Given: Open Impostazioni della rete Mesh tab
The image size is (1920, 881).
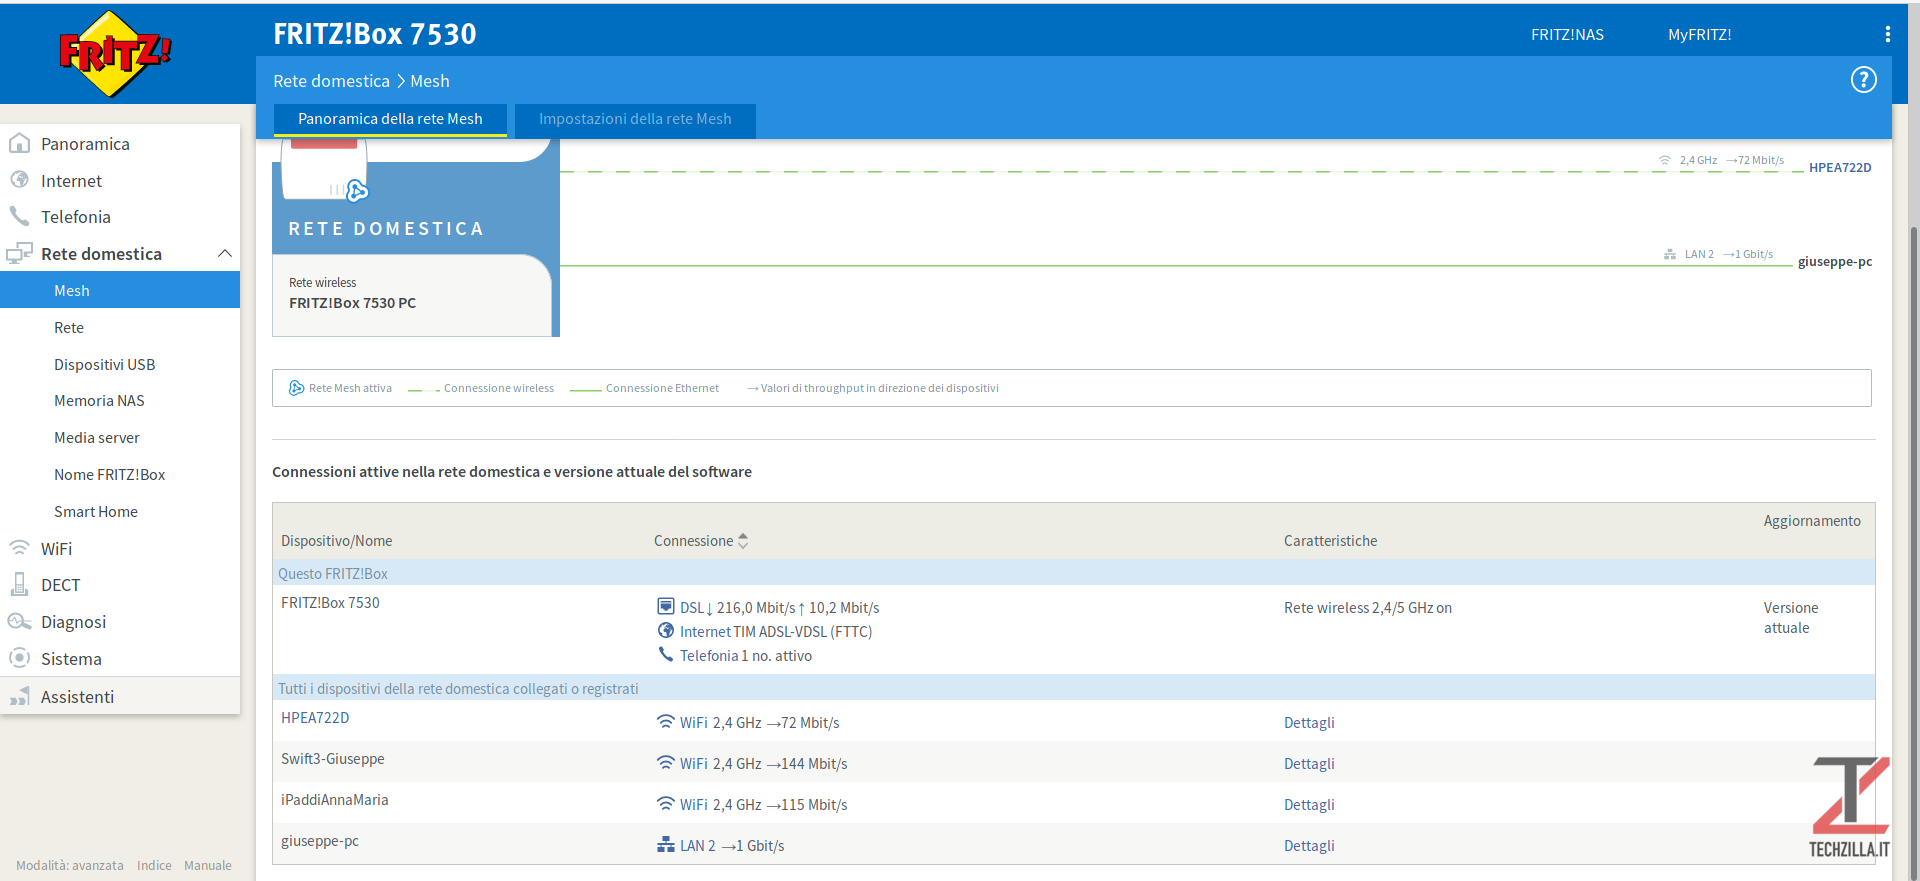Looking at the screenshot, I should click(x=635, y=119).
